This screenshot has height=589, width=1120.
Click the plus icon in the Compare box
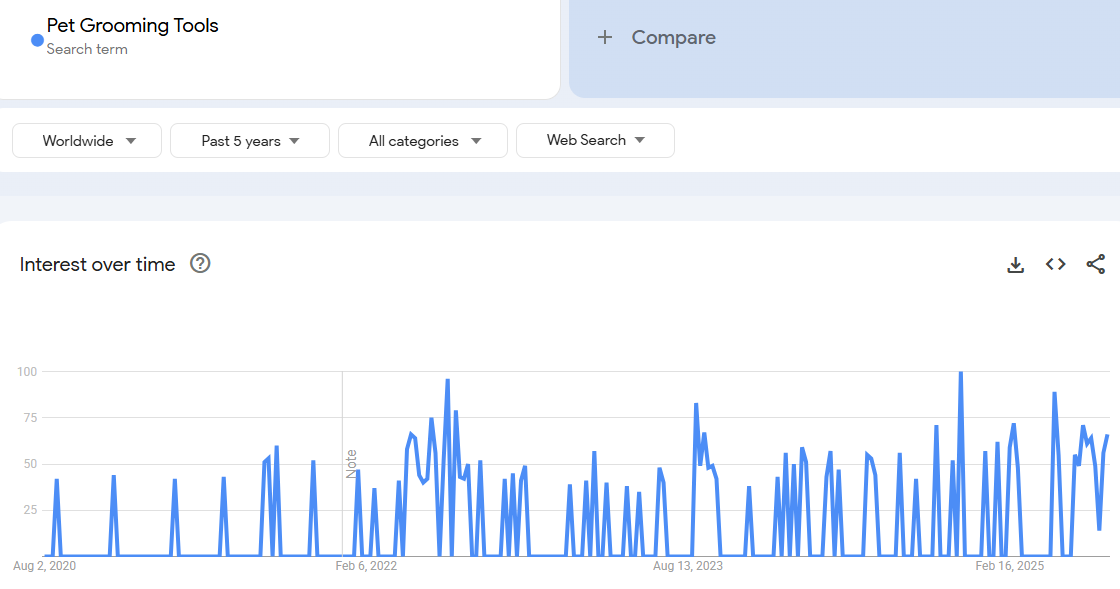(604, 38)
